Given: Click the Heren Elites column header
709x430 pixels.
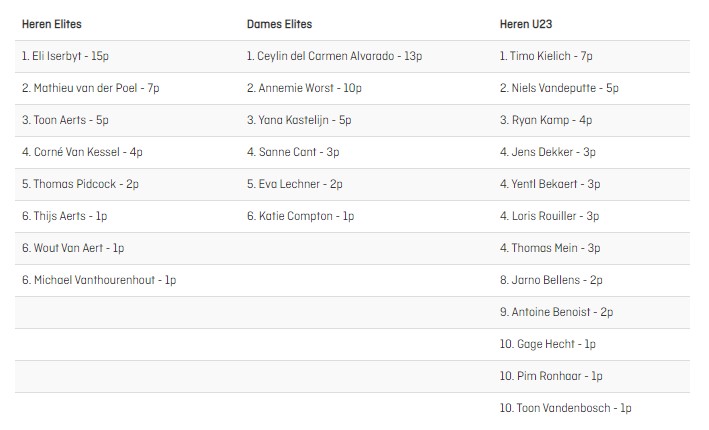Looking at the screenshot, I should pos(52,24).
